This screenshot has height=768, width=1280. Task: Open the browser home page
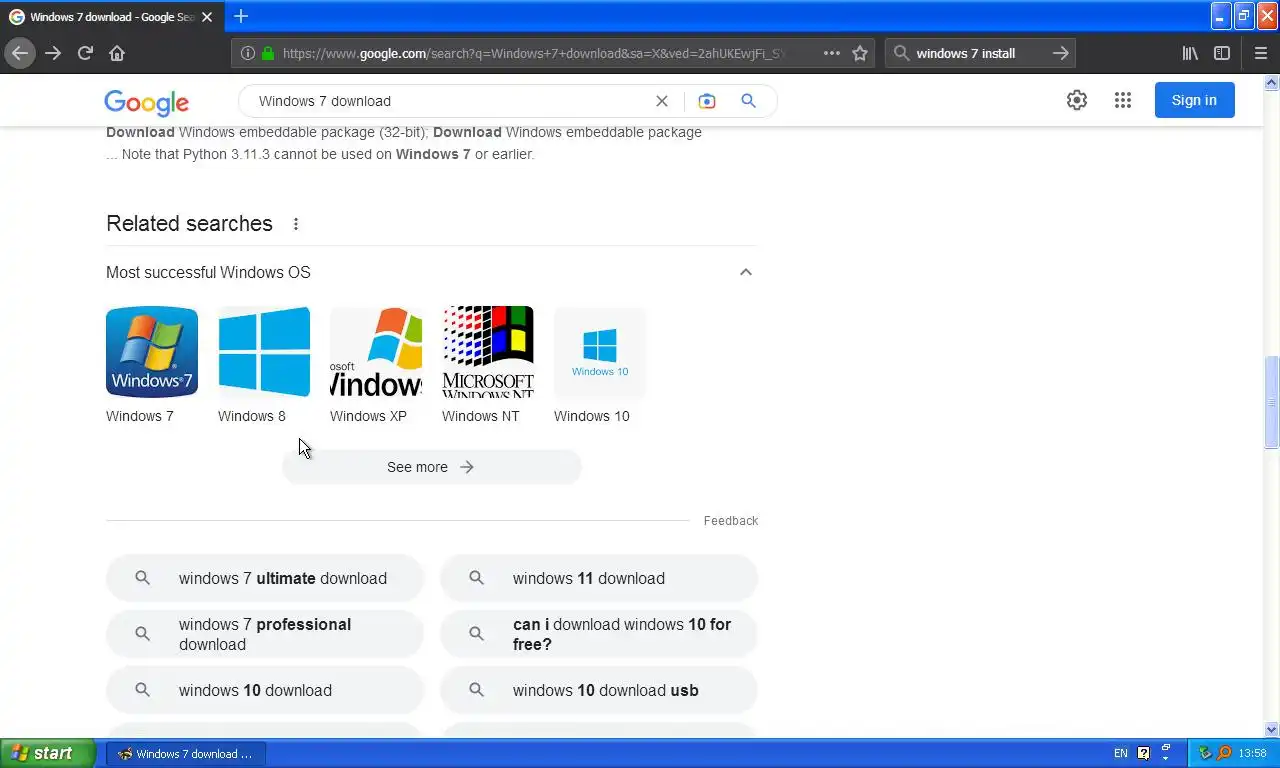(x=117, y=53)
